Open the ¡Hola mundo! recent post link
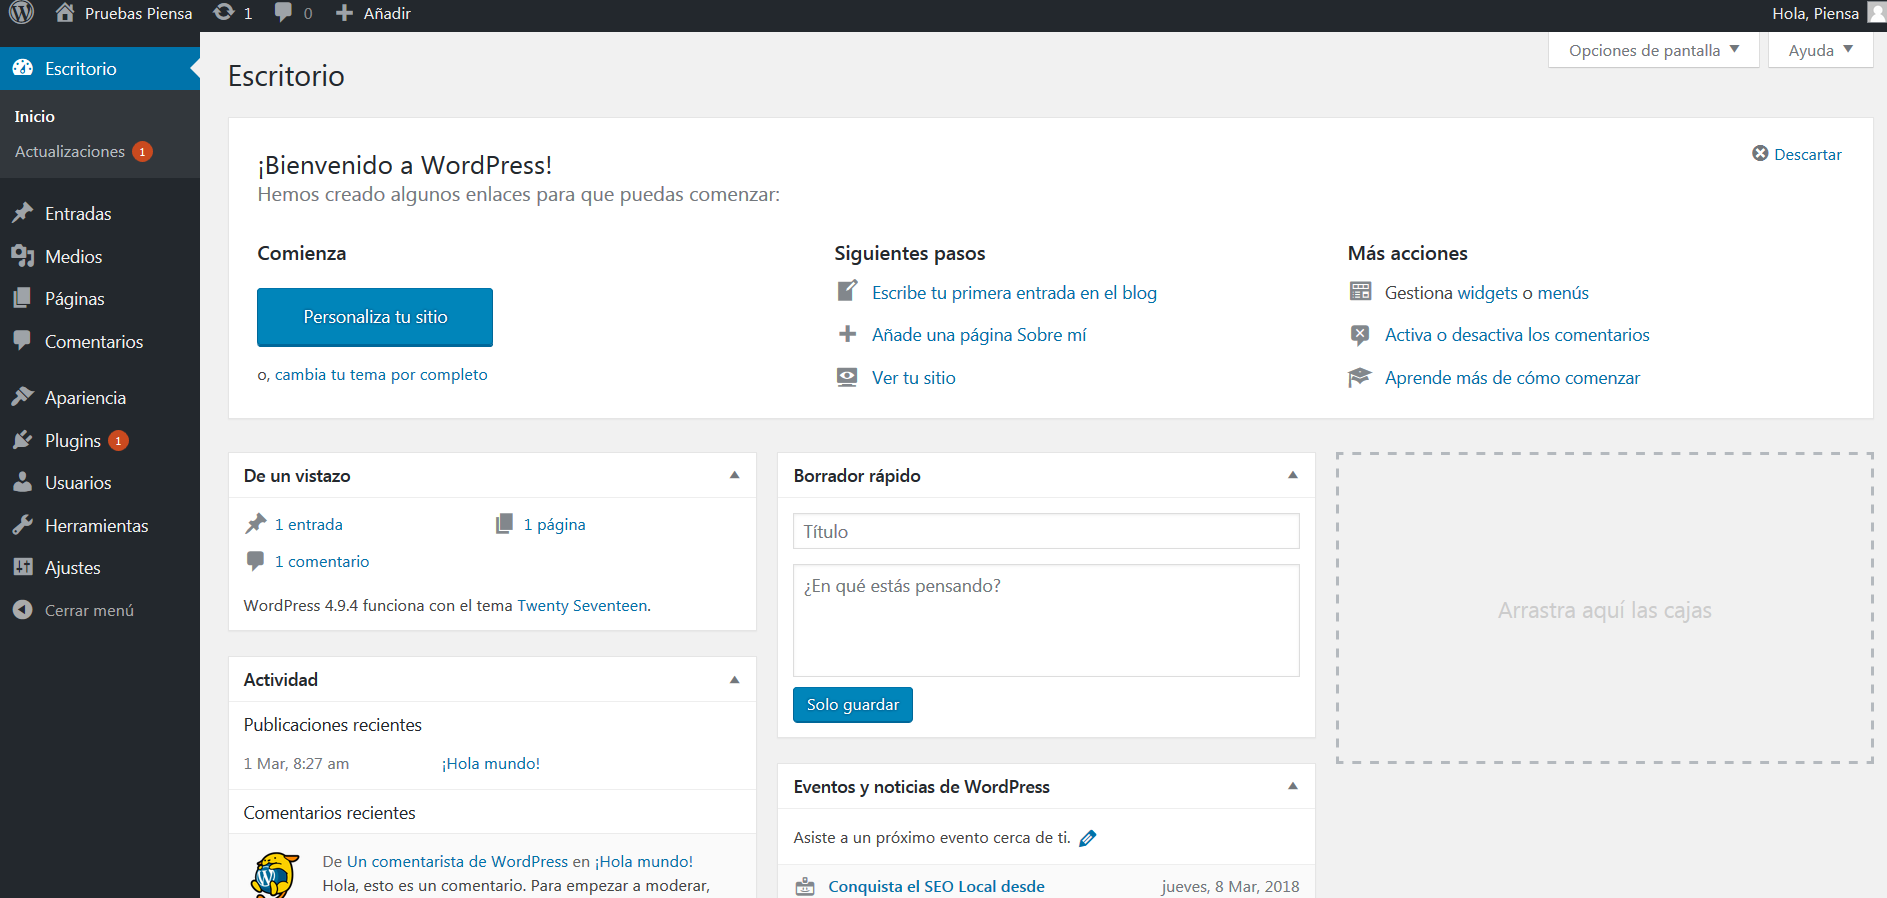This screenshot has height=898, width=1887. click(491, 763)
